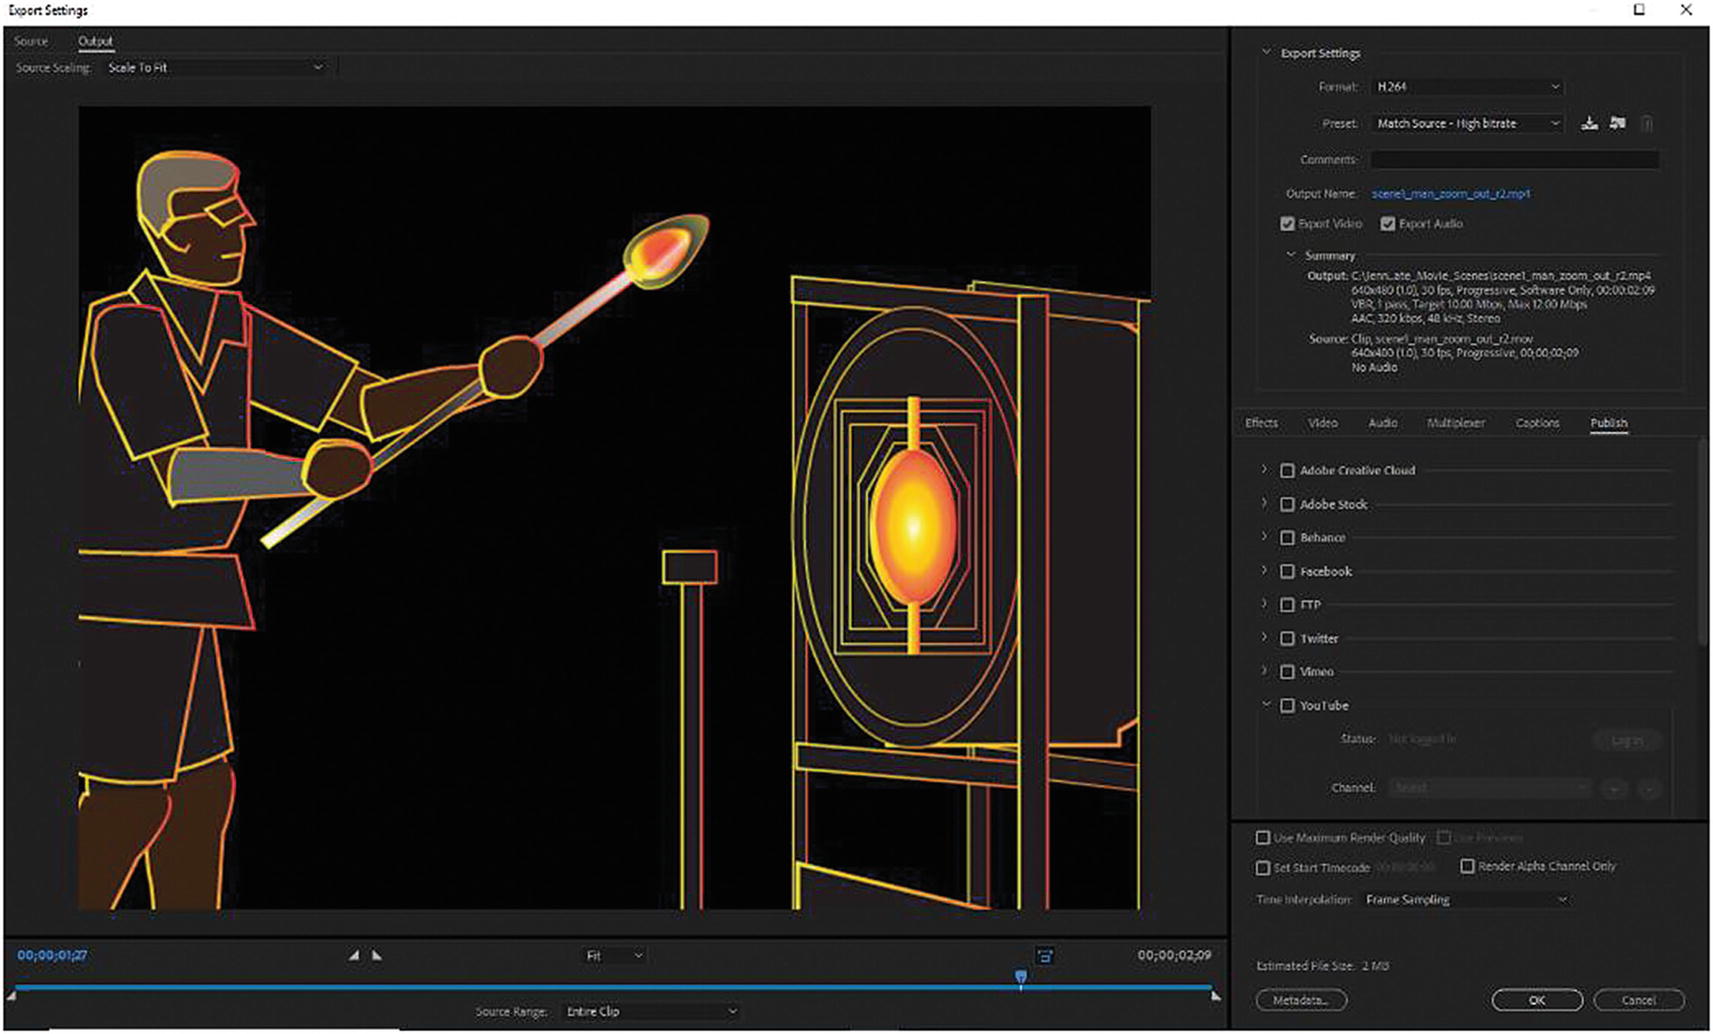The width and height of the screenshot is (1713, 1034).
Task: Open the Source Range dropdown
Action: [x=650, y=1012]
